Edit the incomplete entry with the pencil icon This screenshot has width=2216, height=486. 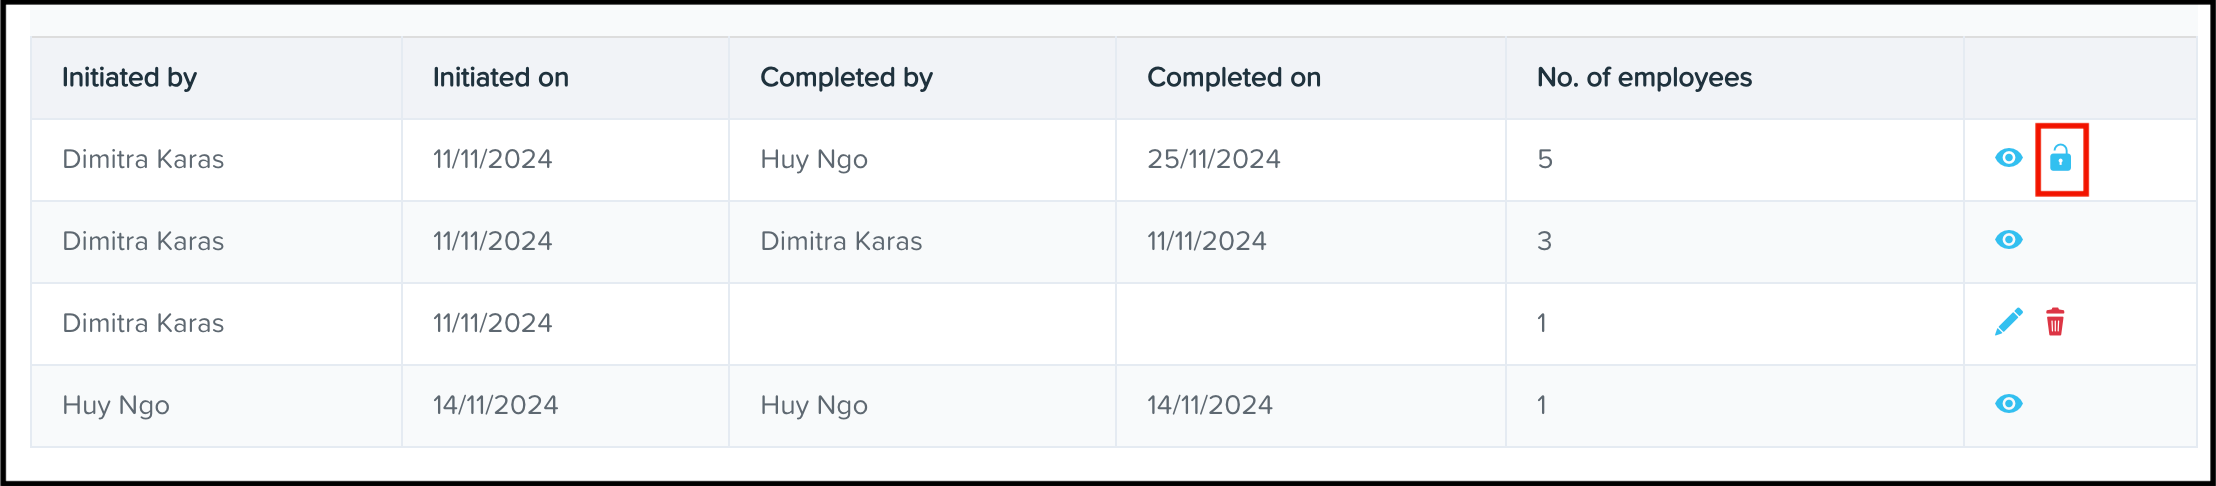click(x=2008, y=322)
